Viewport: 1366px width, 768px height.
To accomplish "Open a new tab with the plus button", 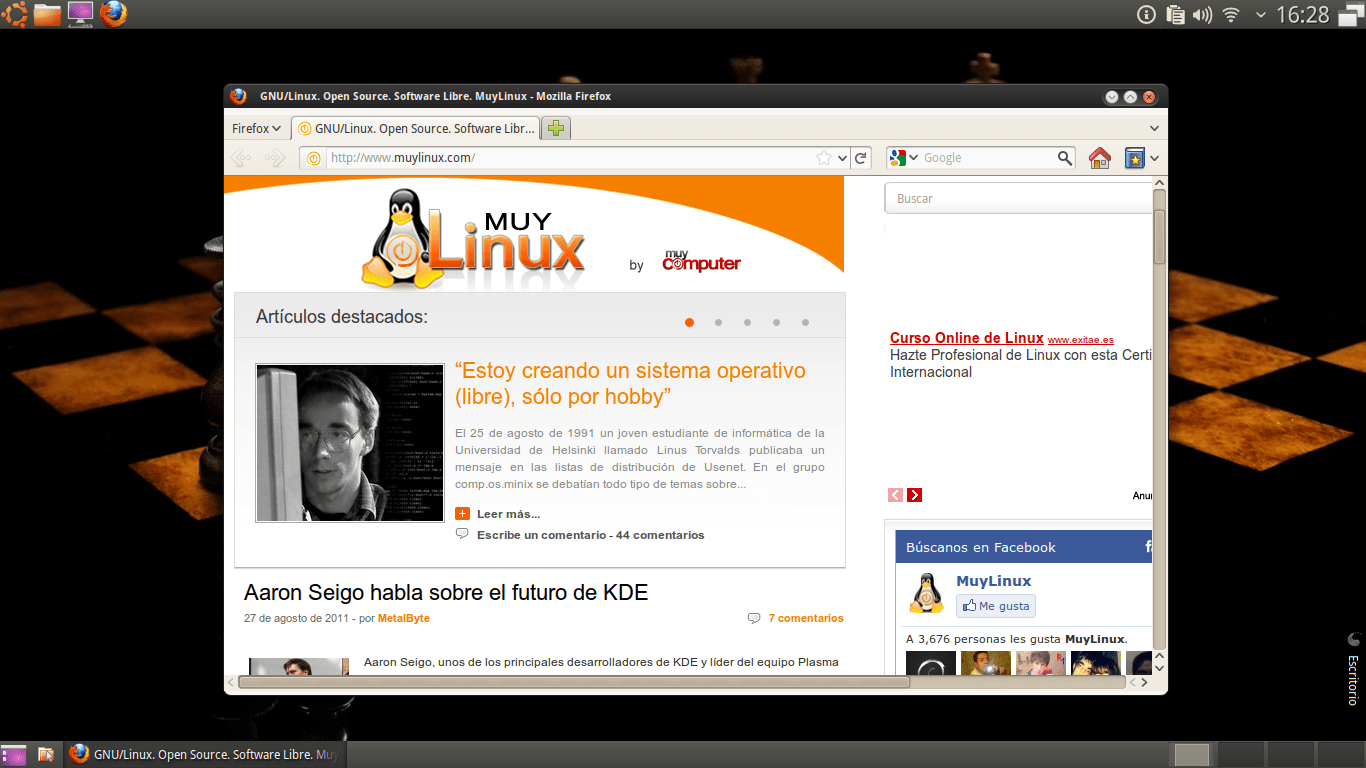I will [556, 128].
